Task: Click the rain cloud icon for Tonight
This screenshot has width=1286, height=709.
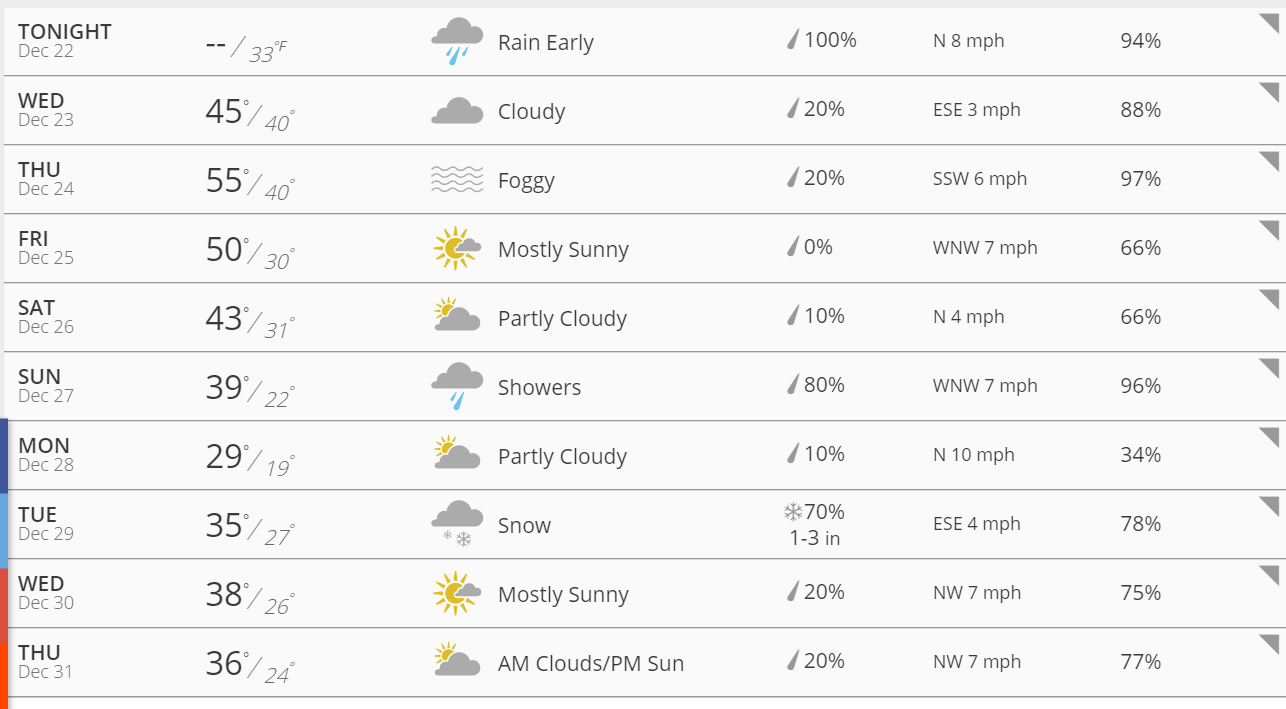Action: pyautogui.click(x=457, y=41)
